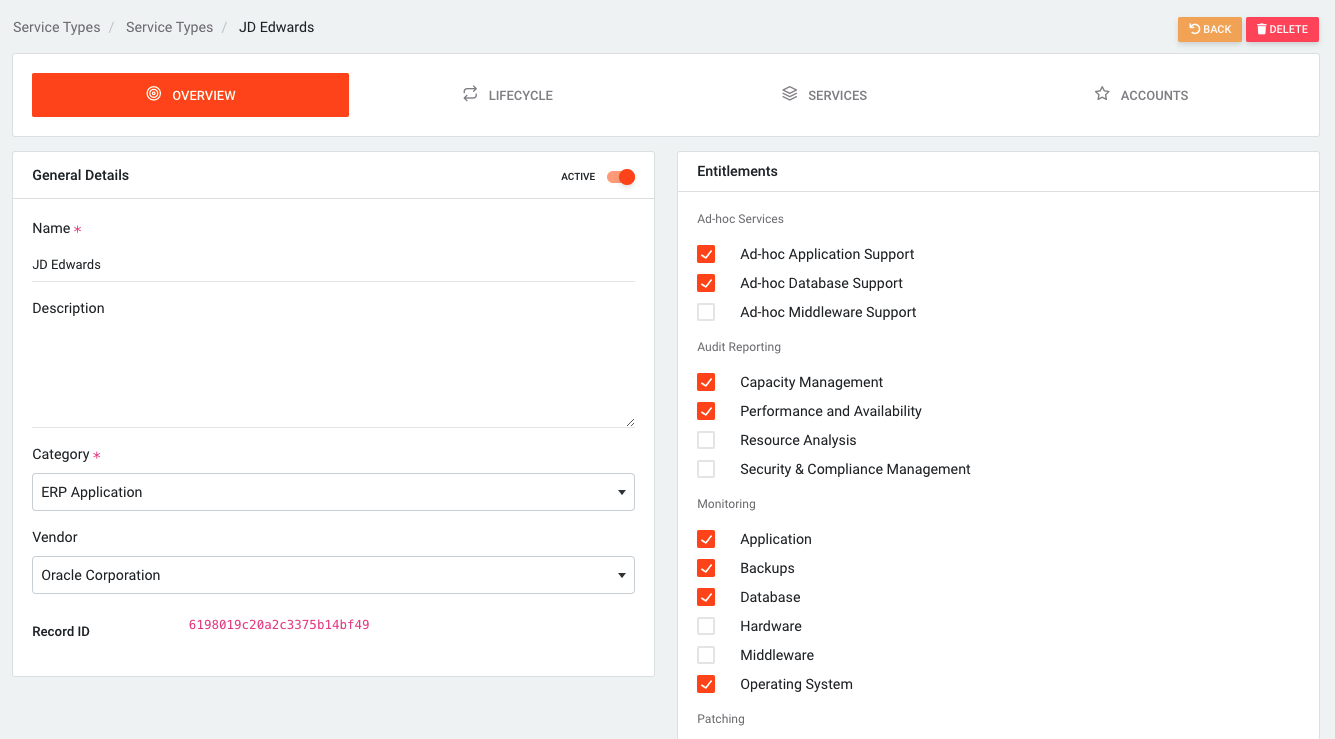Click the Services layers icon
Screen dimensions: 1335x739
pos(790,94)
